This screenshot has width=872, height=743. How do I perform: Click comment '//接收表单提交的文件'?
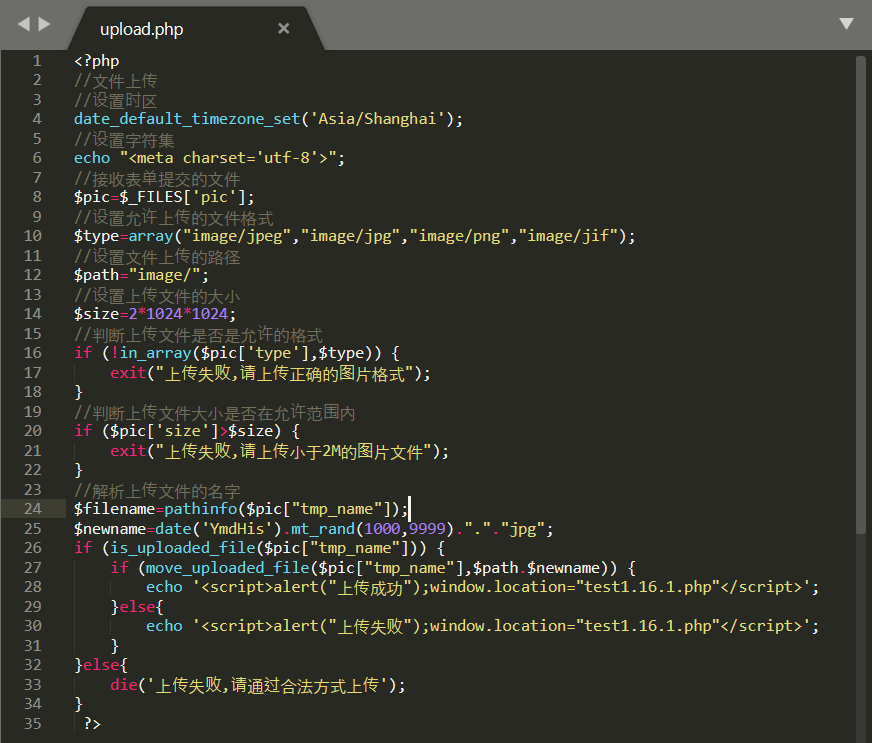click(157, 178)
